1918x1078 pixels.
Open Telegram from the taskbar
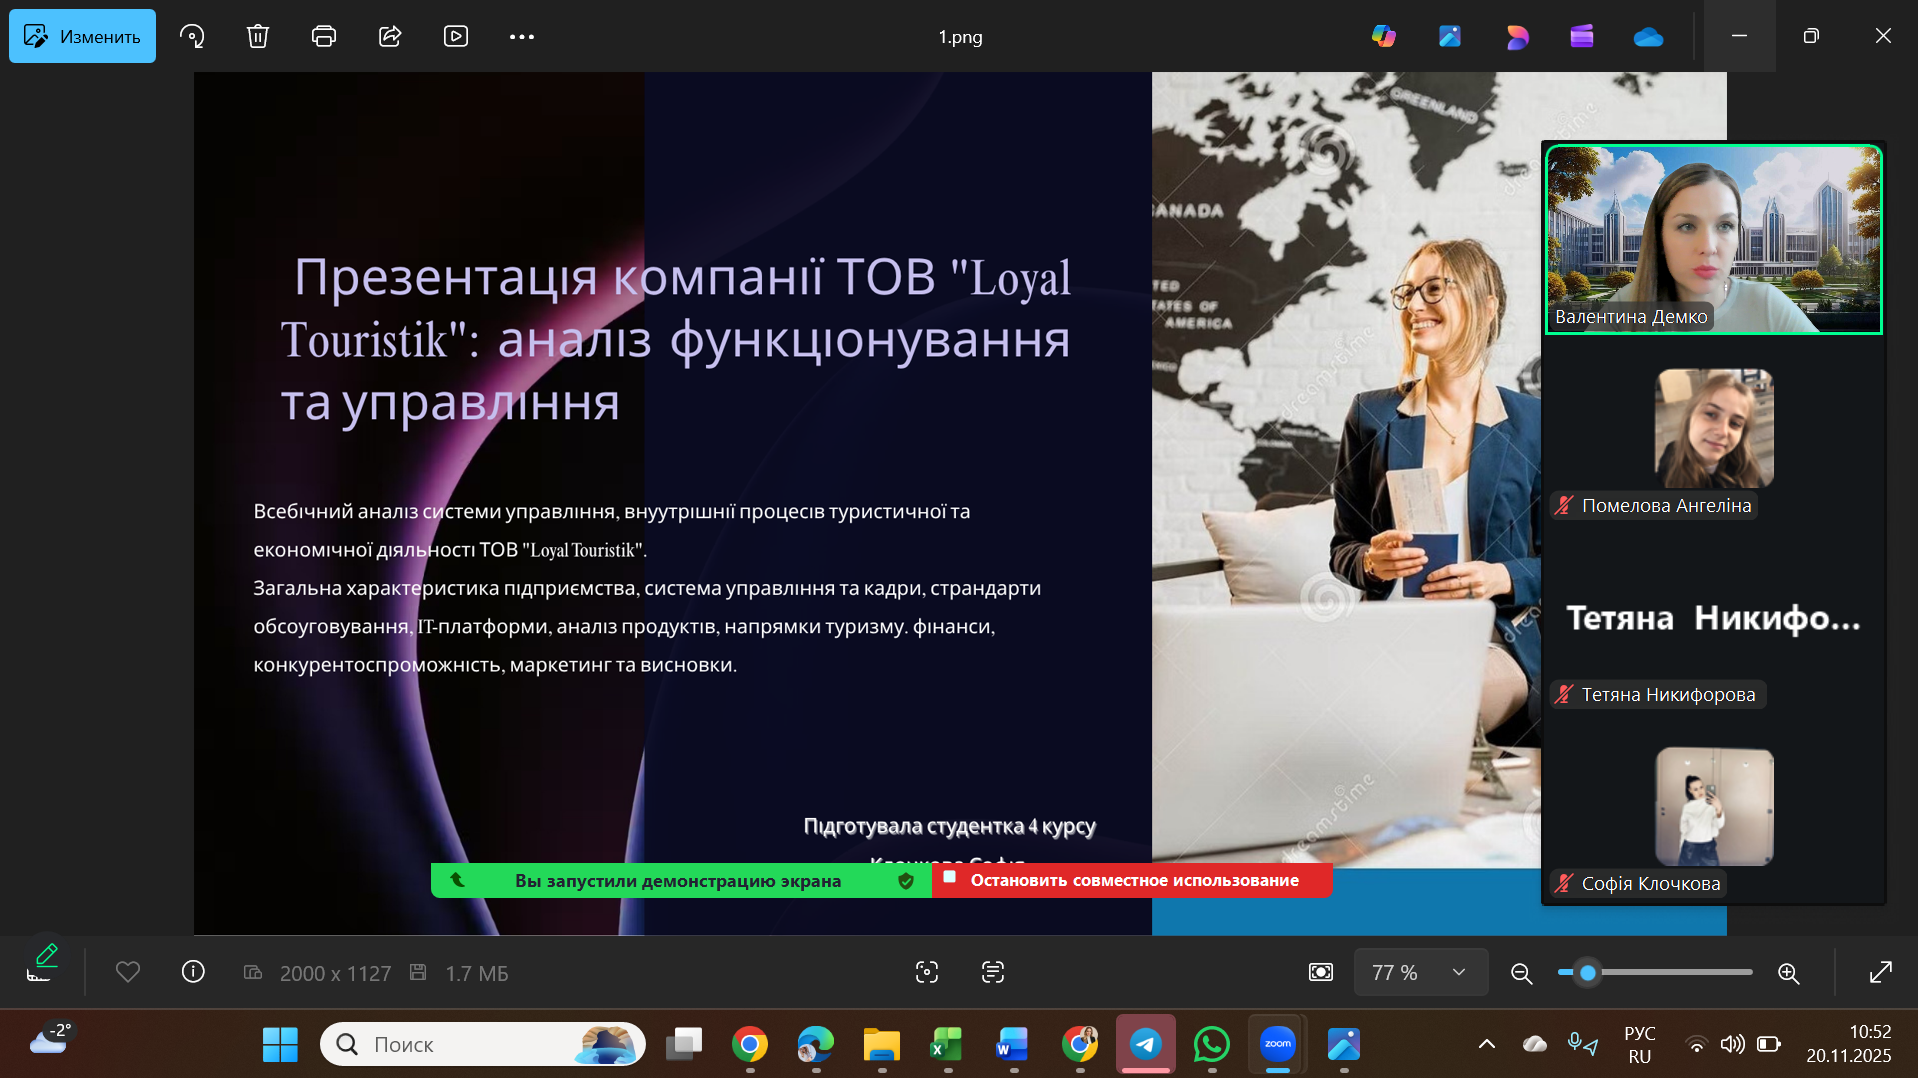tap(1145, 1044)
